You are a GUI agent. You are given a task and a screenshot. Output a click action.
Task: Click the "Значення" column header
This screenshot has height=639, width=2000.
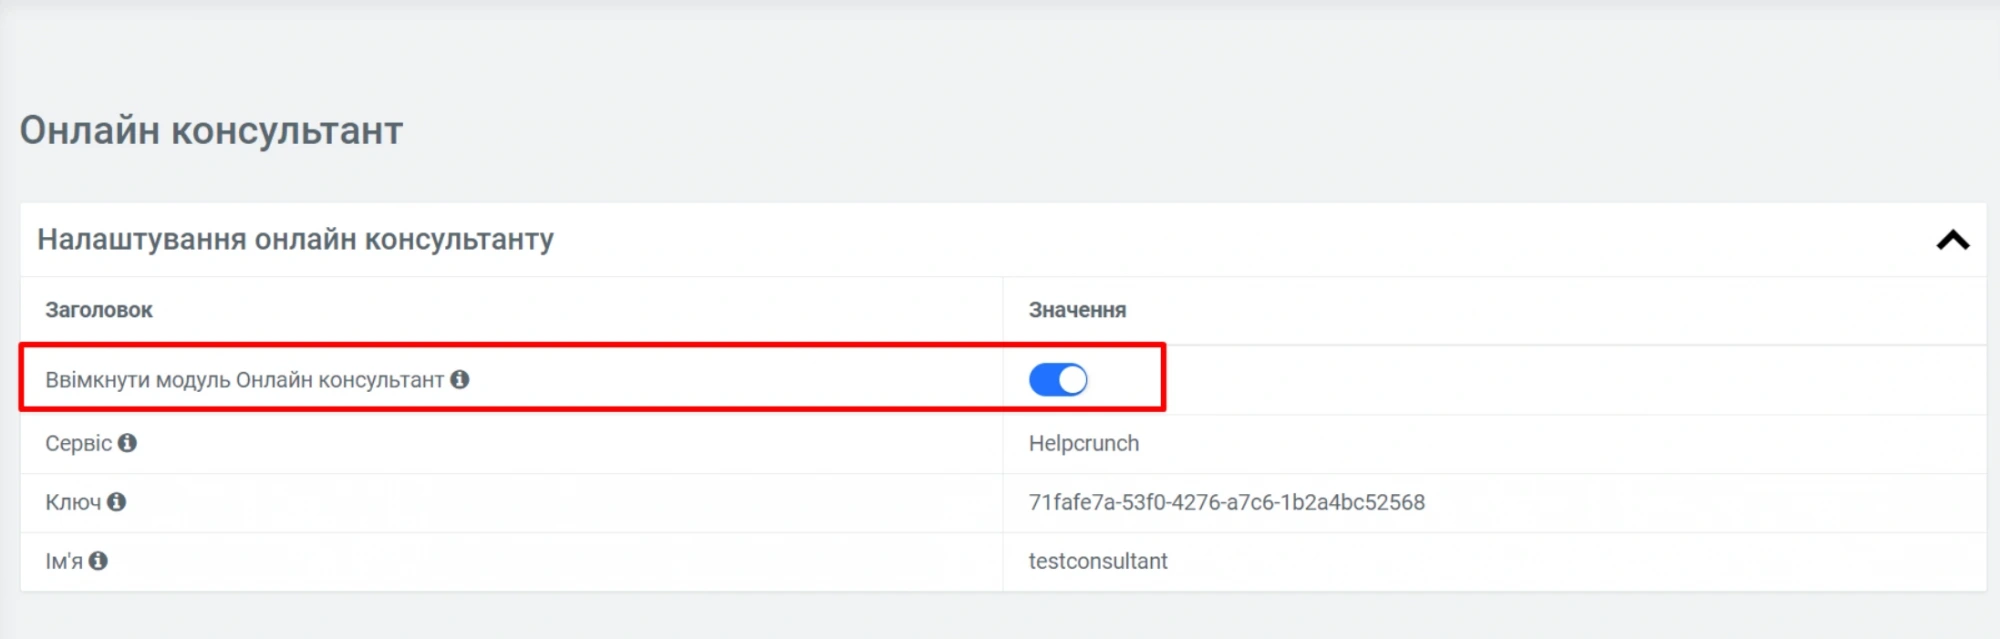[1077, 310]
